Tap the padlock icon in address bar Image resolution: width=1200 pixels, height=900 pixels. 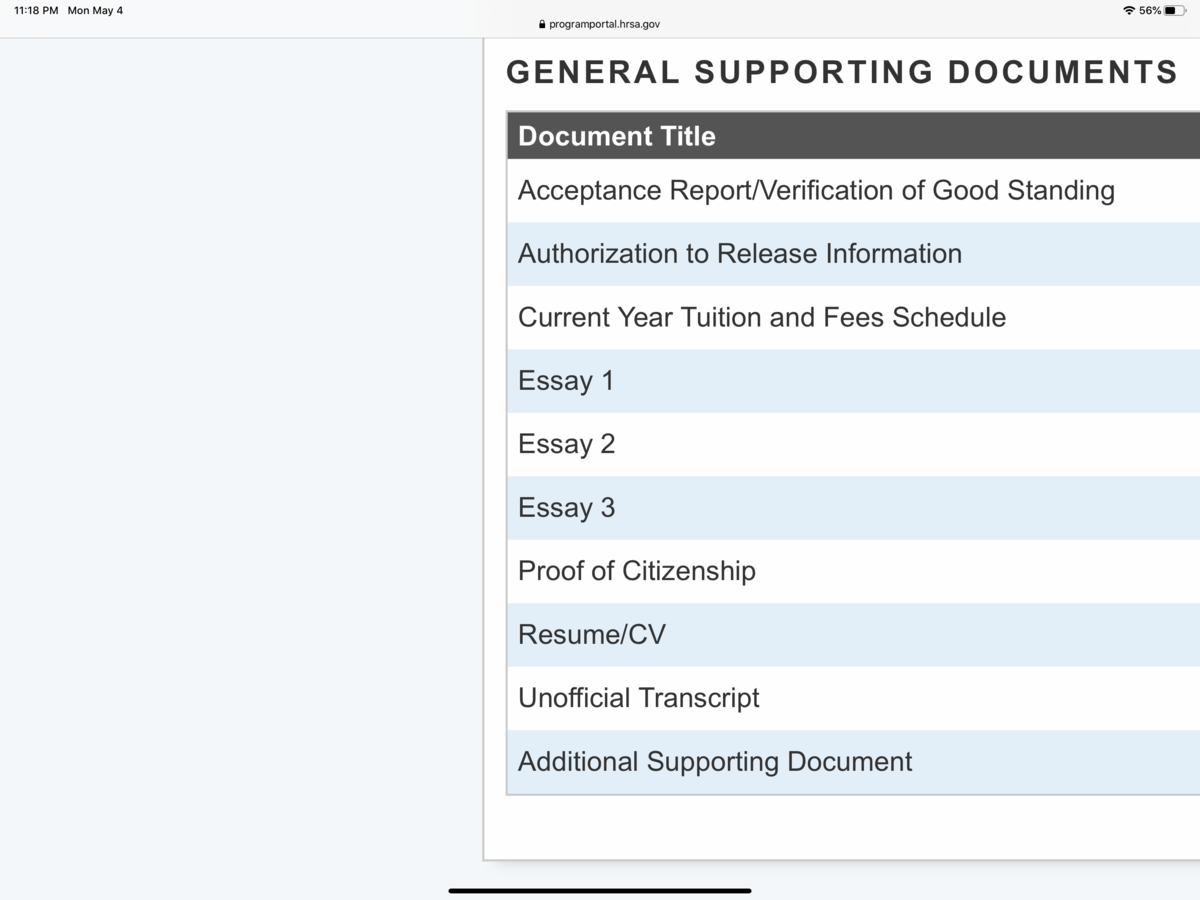tap(542, 24)
